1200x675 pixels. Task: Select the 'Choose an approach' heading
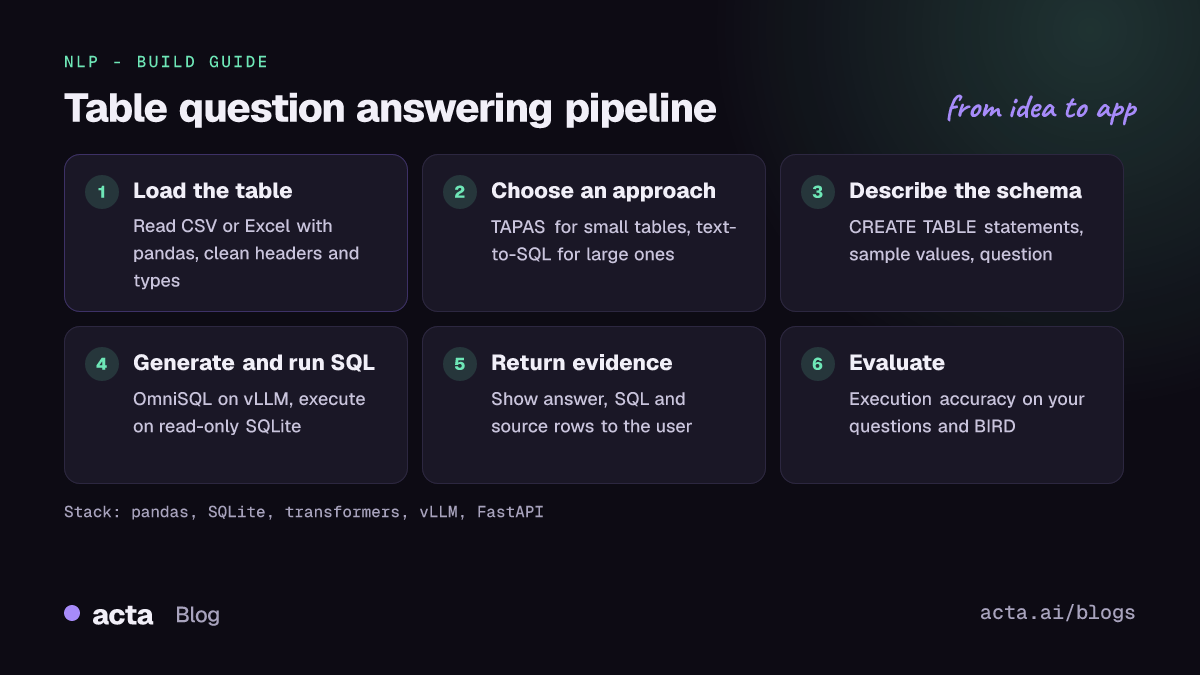[603, 191]
